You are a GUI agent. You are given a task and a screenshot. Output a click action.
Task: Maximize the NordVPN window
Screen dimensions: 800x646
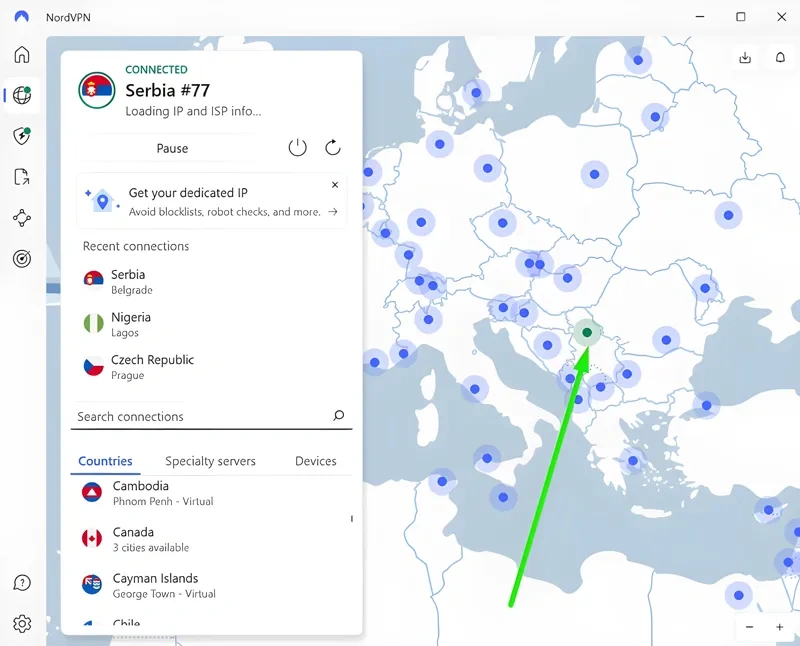[741, 17]
